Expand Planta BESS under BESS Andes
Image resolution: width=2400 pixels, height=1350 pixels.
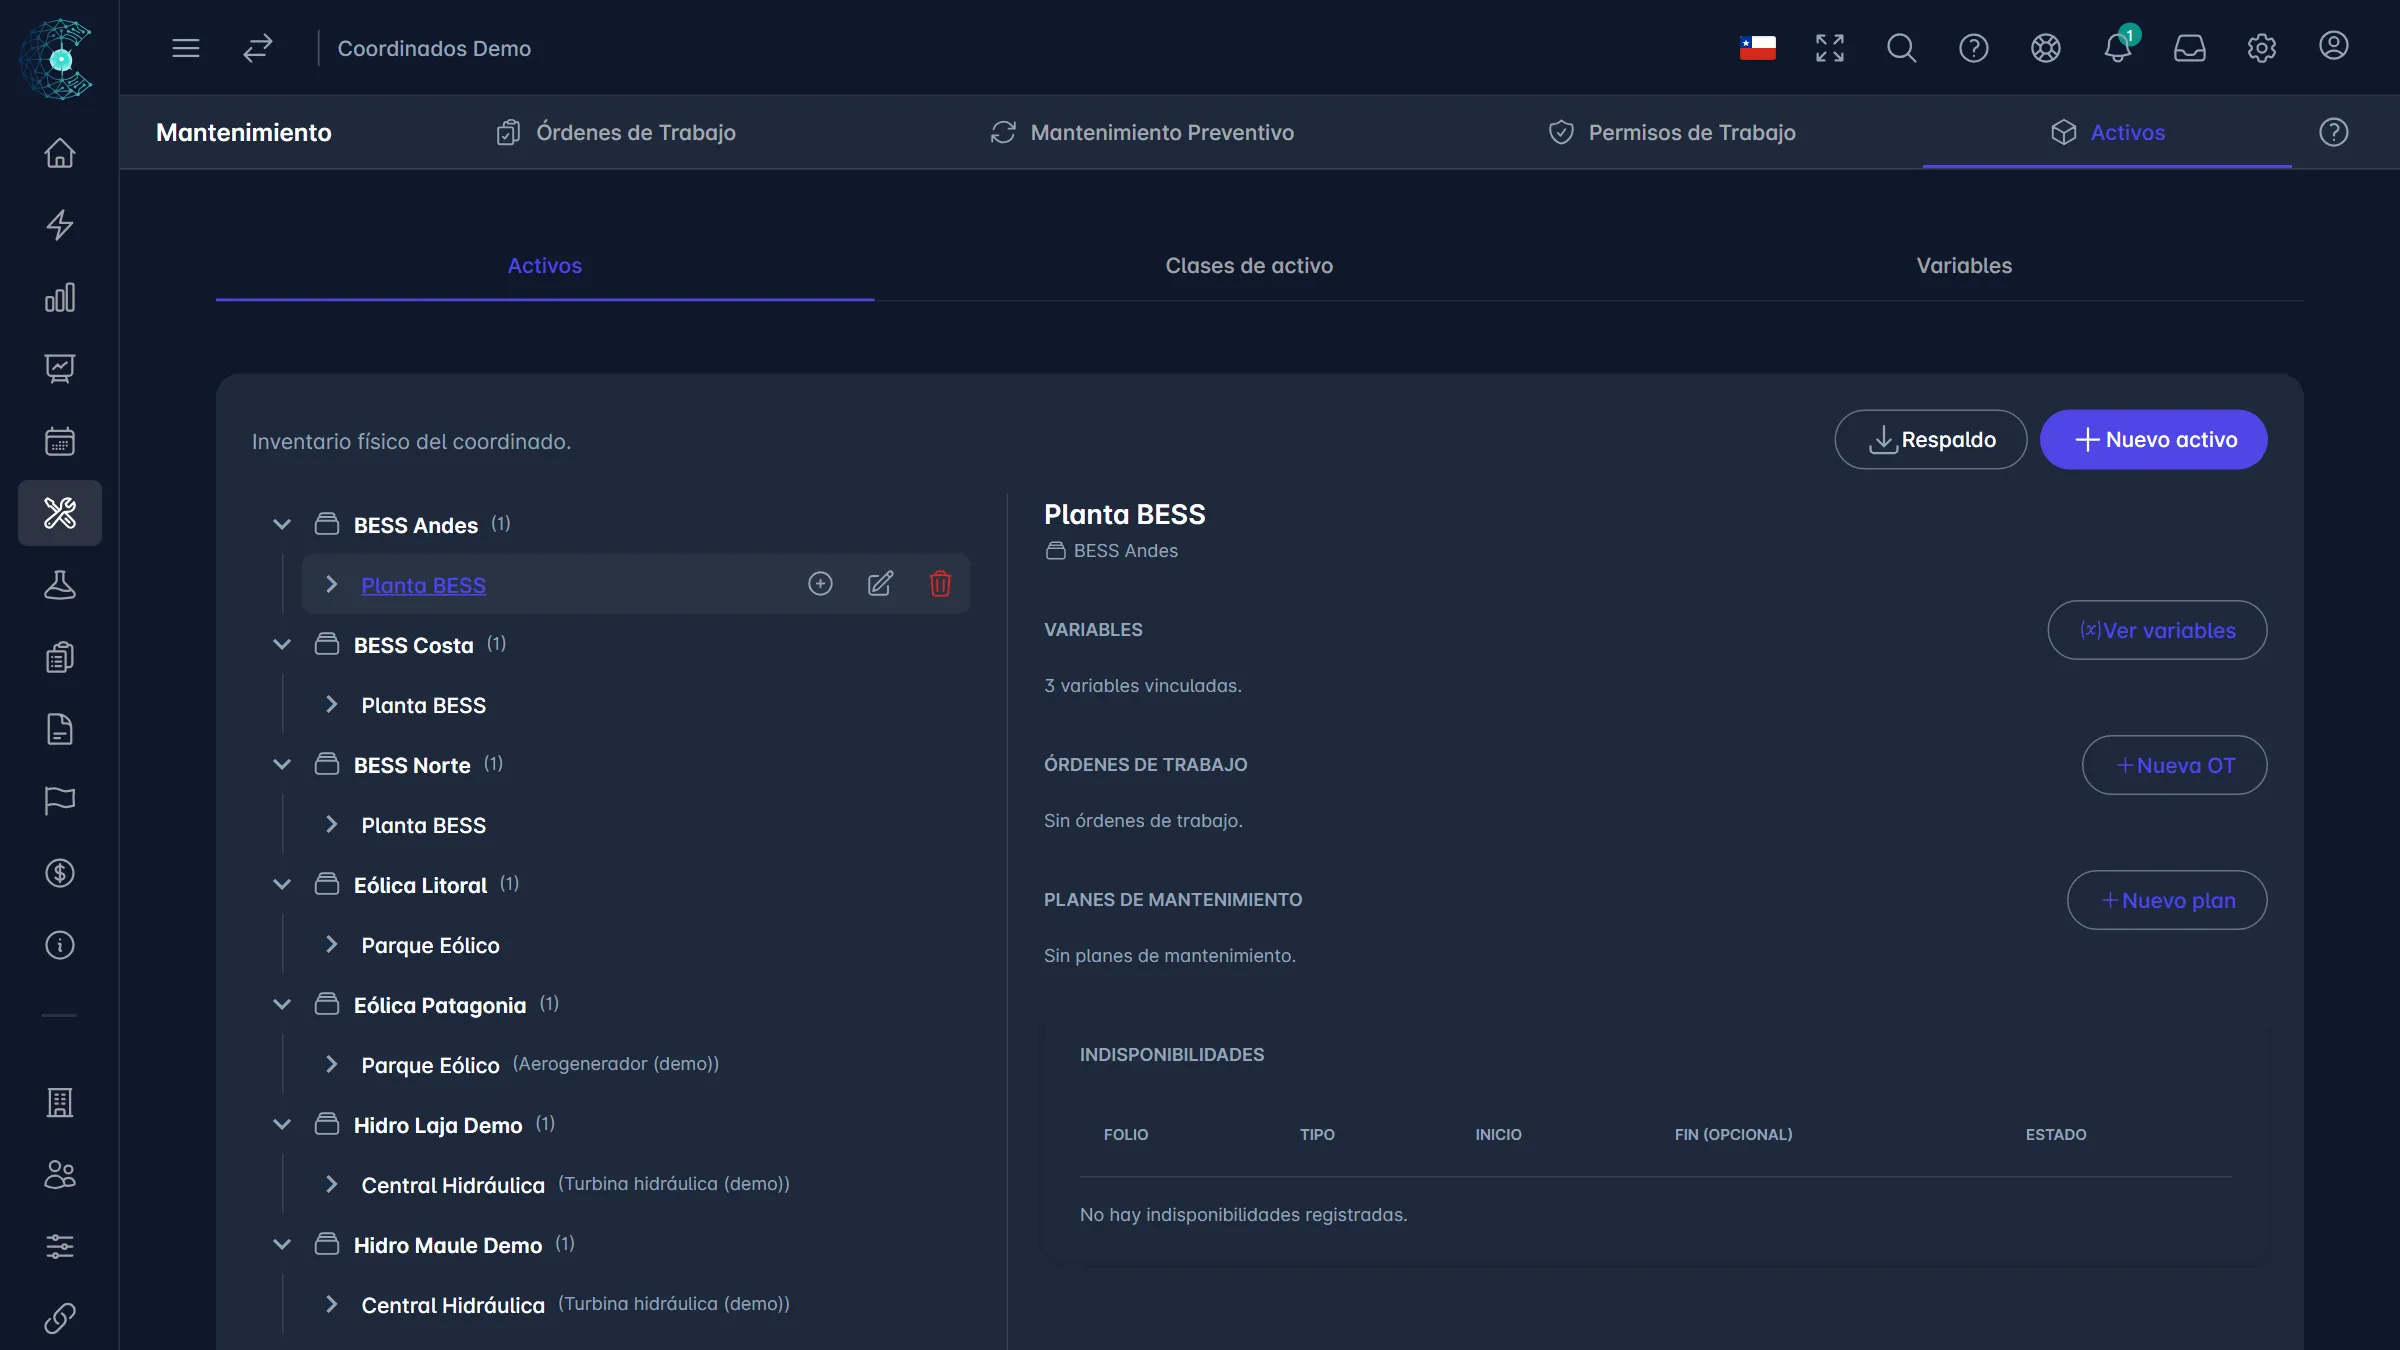pyautogui.click(x=332, y=584)
